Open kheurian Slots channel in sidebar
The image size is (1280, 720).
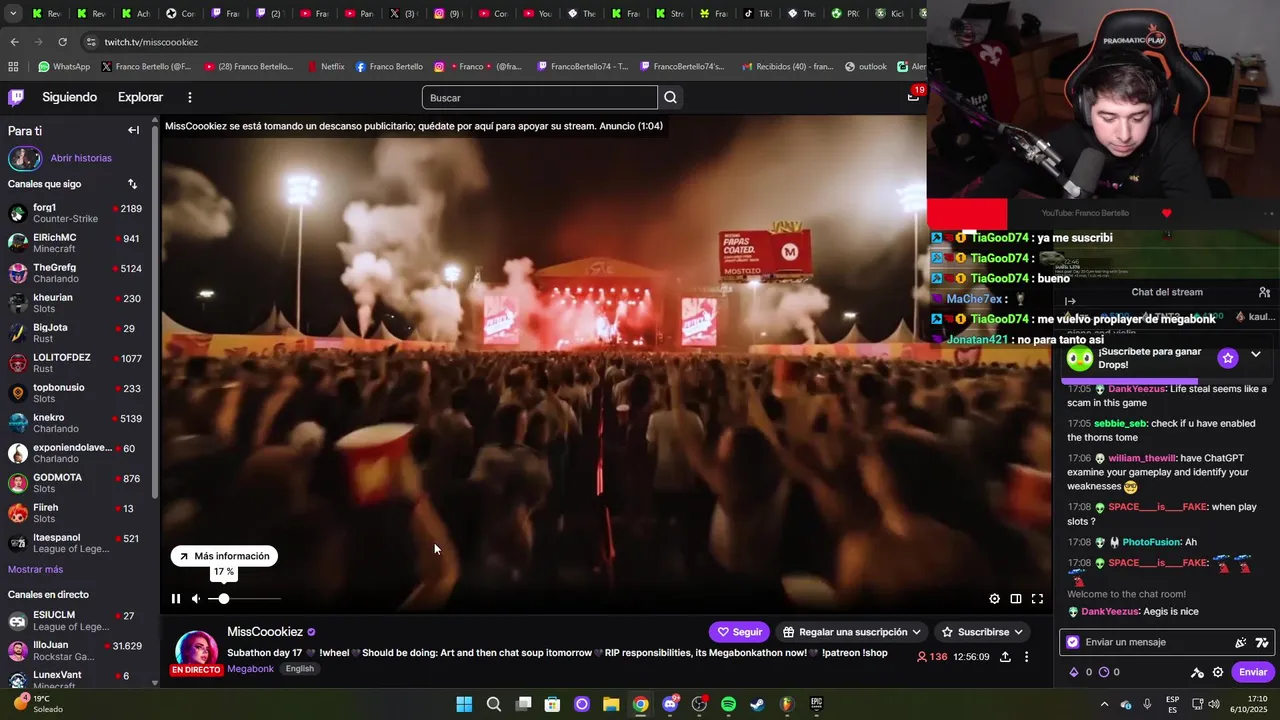pos(76,303)
